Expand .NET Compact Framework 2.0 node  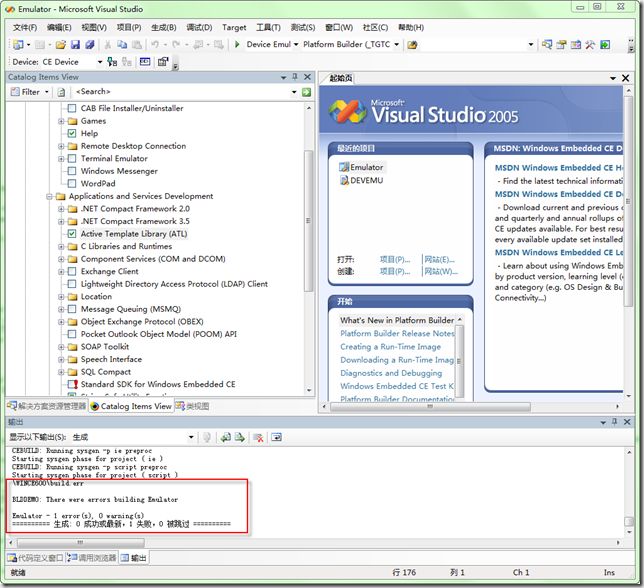[61, 209]
